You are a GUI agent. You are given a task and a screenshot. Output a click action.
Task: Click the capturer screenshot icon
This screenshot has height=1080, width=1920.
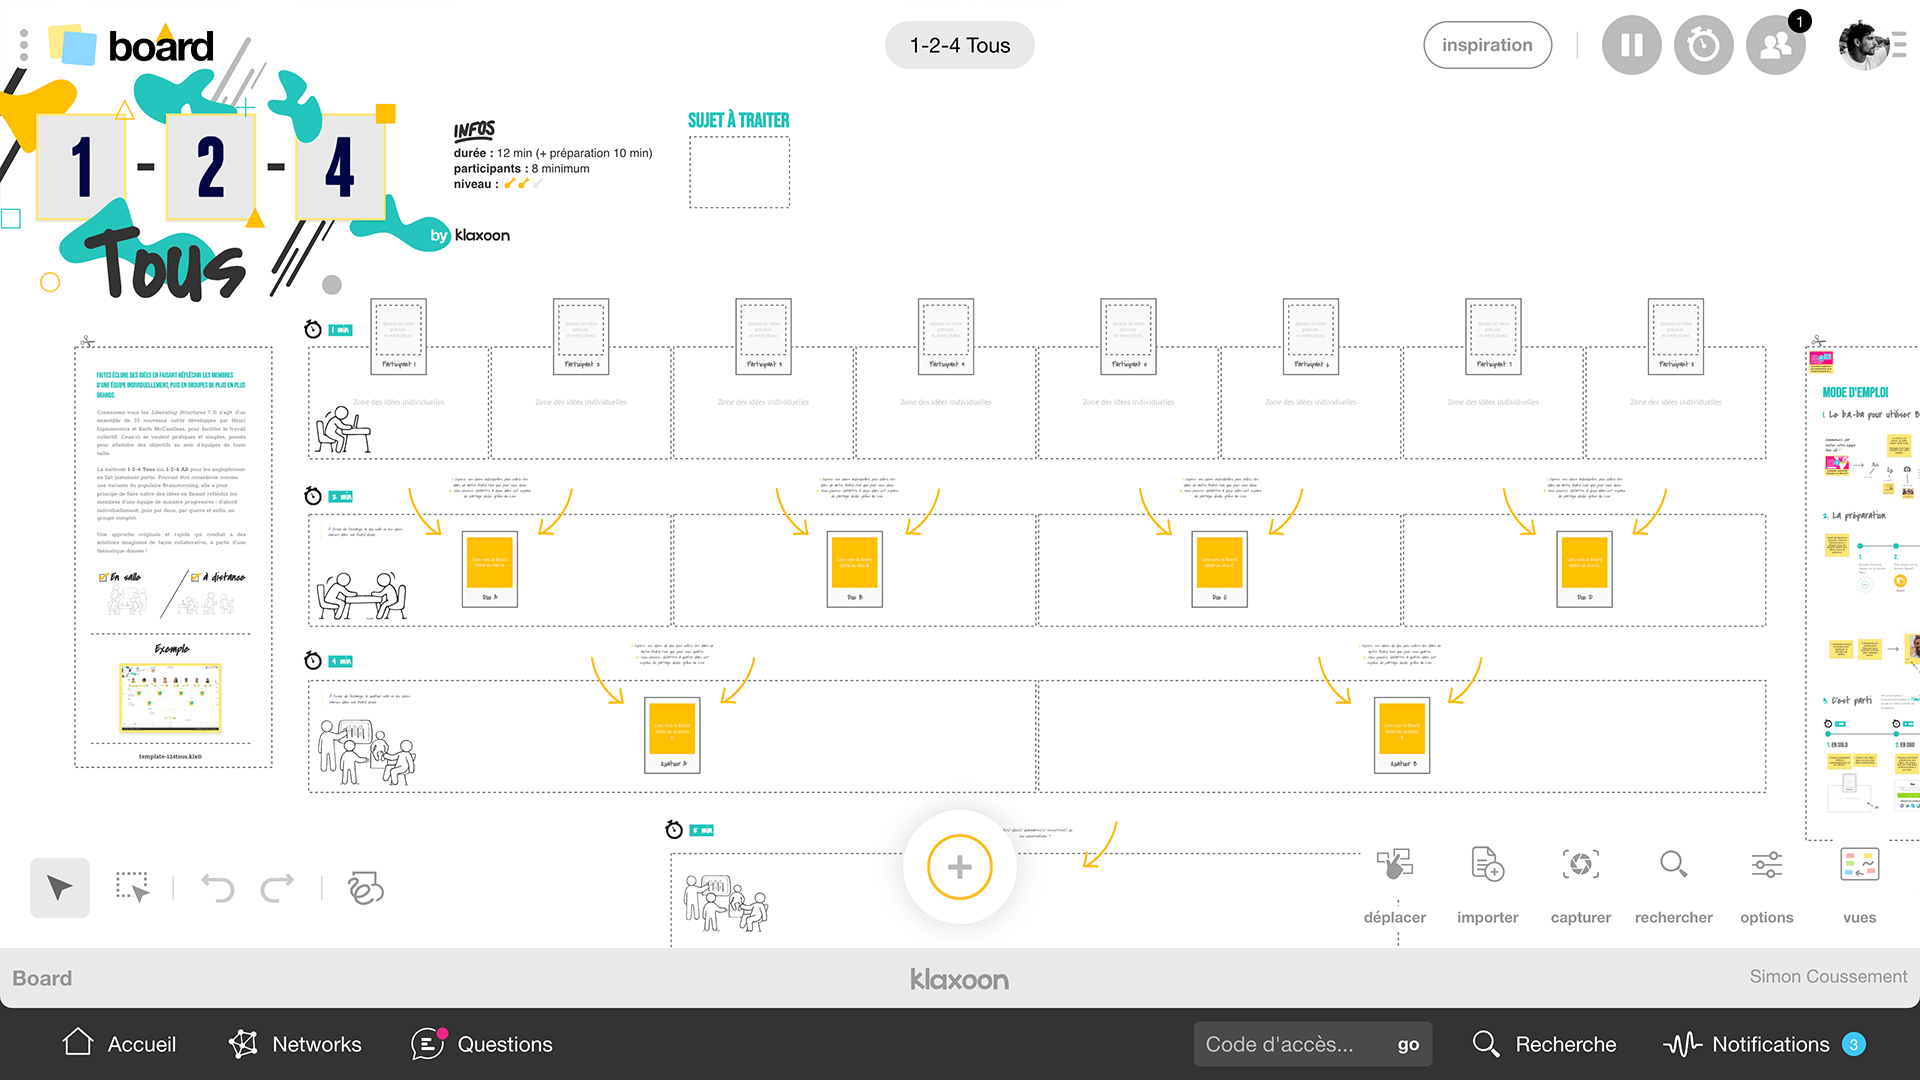[x=1580, y=866]
